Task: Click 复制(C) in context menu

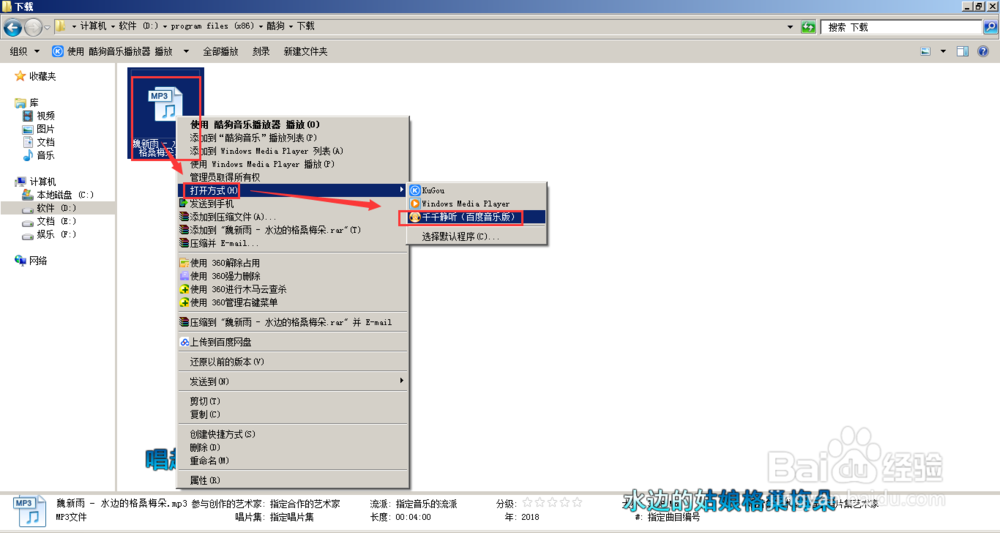Action: click(293, 414)
